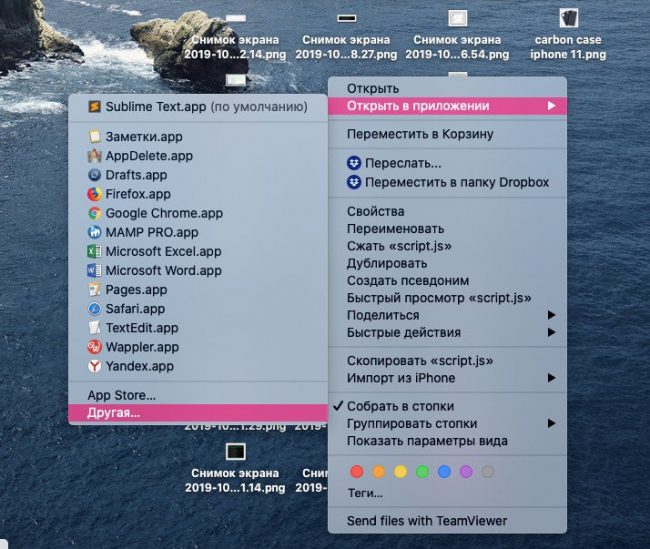Viewport: 650px width, 549px height.
Task: Select Переместить в Корзину menu item
Action: [x=419, y=134]
